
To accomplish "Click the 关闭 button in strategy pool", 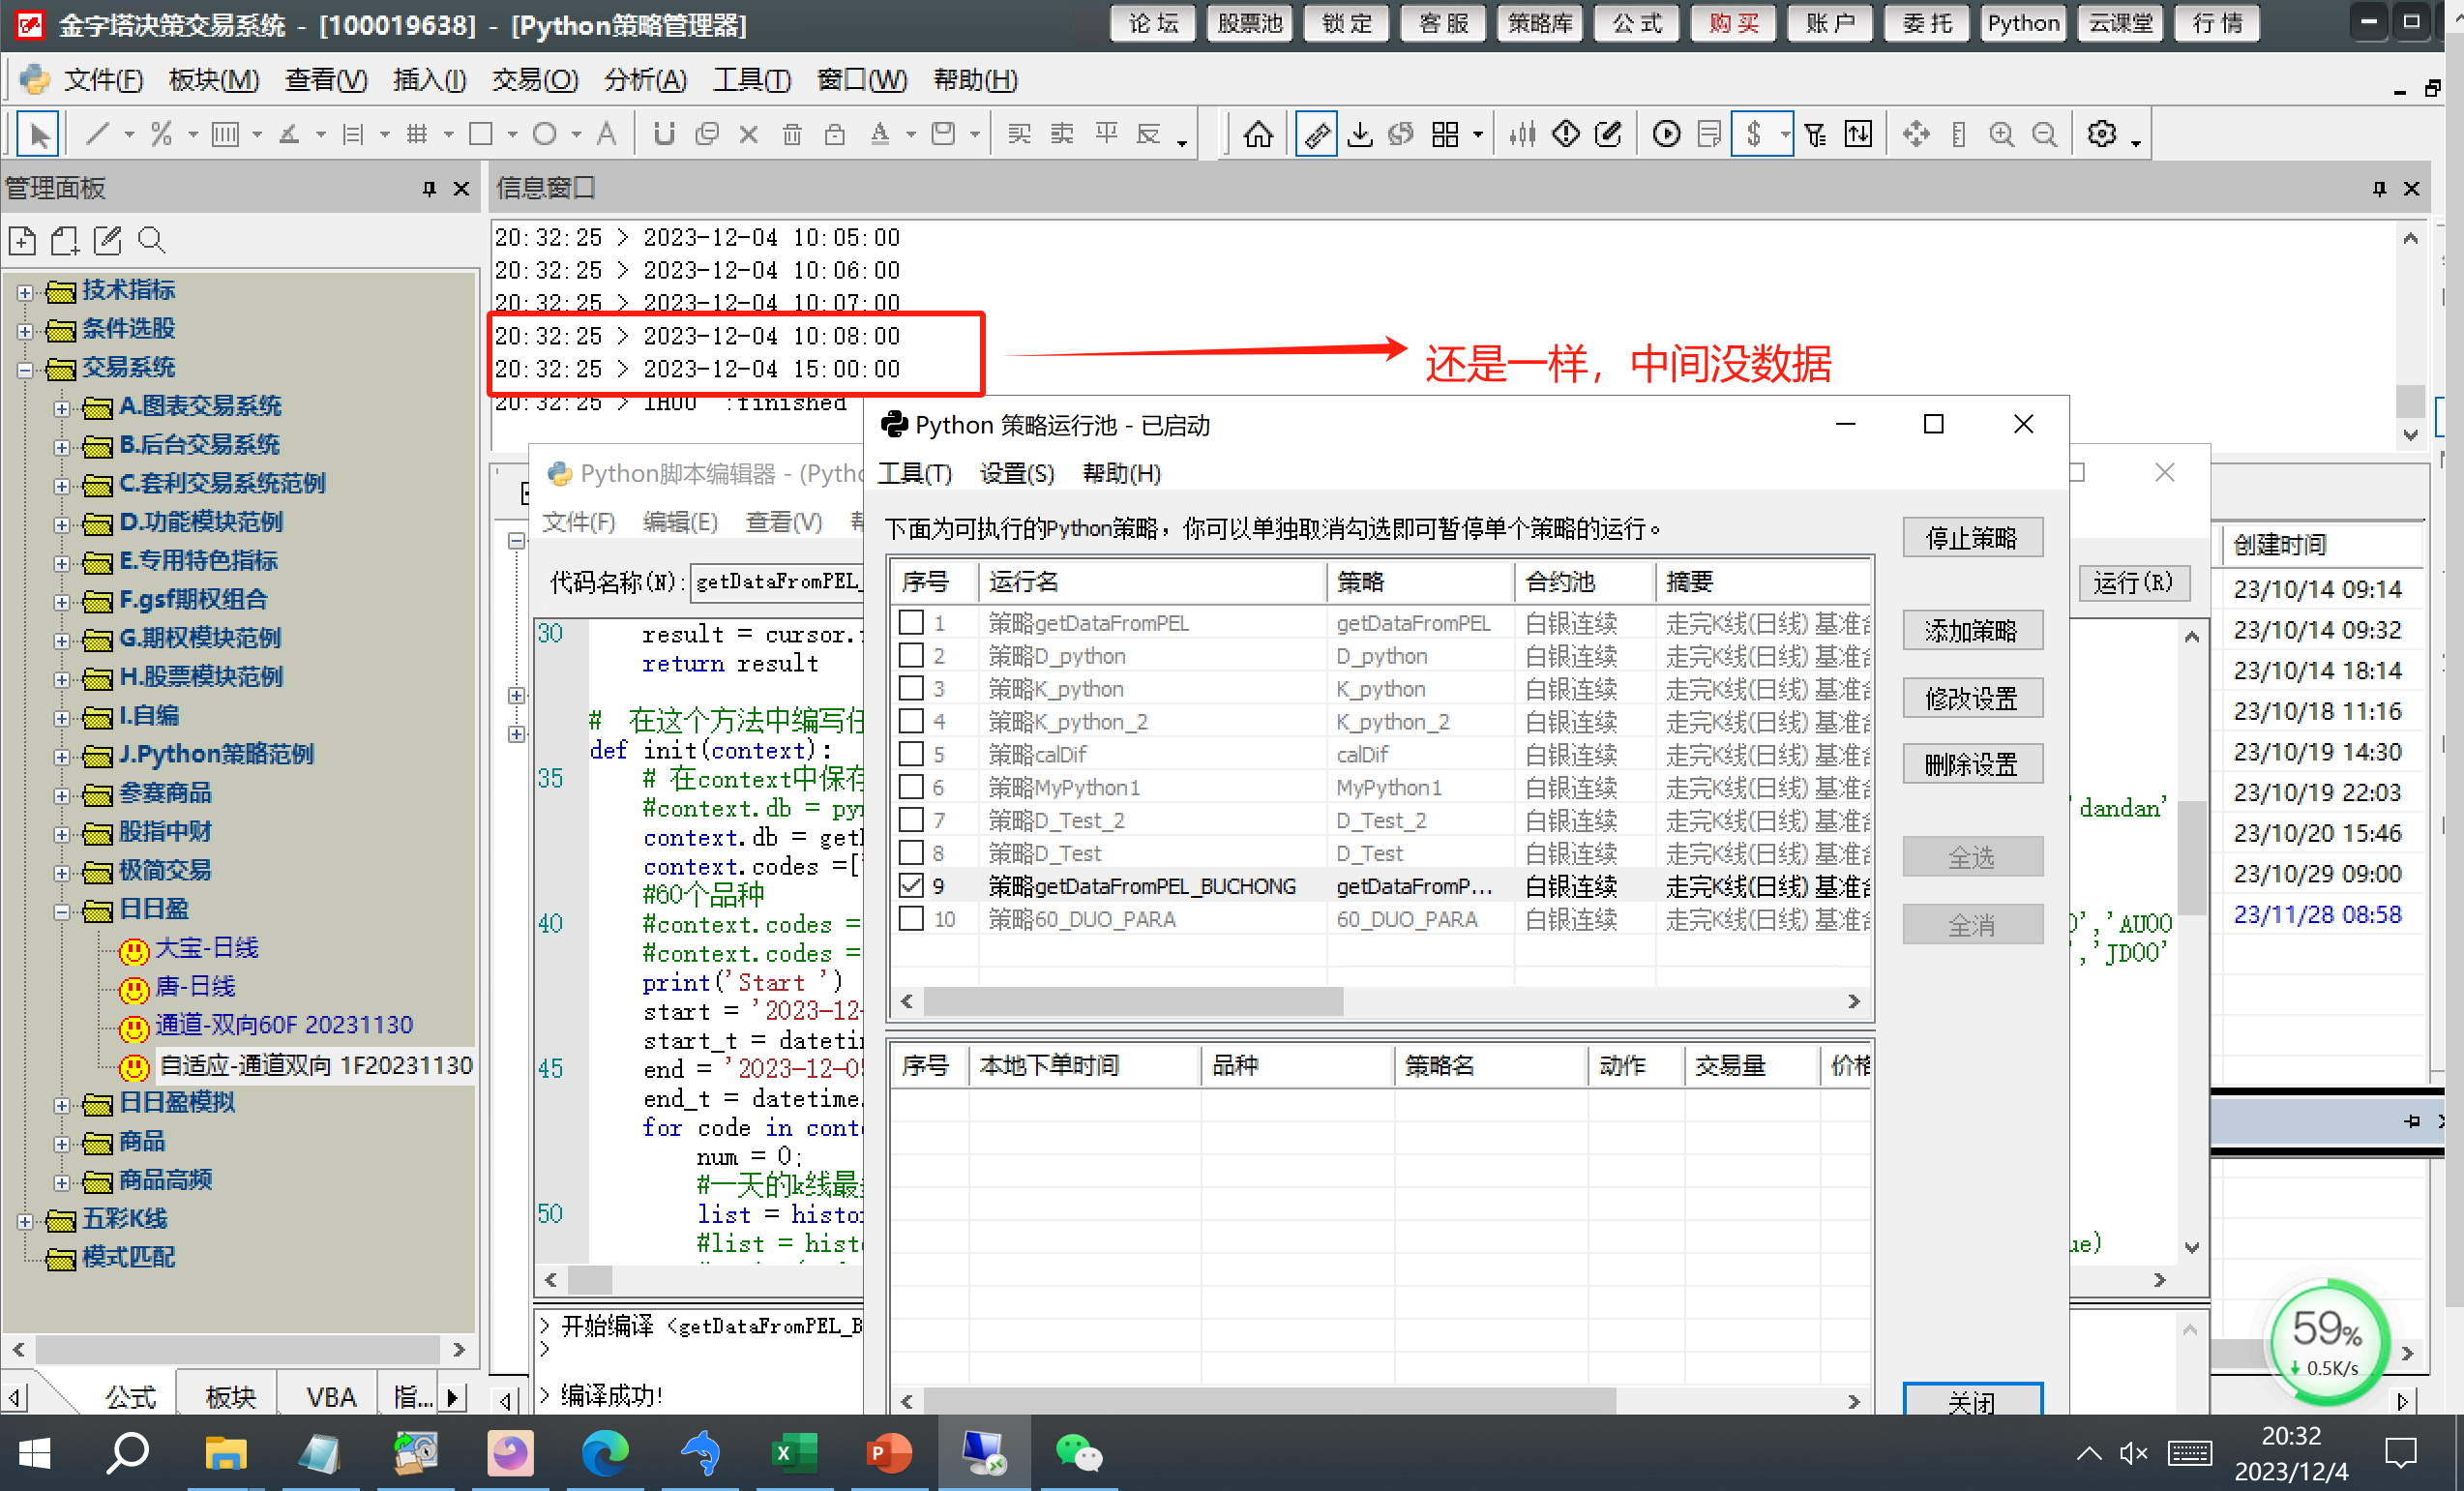I will click(x=1972, y=1401).
